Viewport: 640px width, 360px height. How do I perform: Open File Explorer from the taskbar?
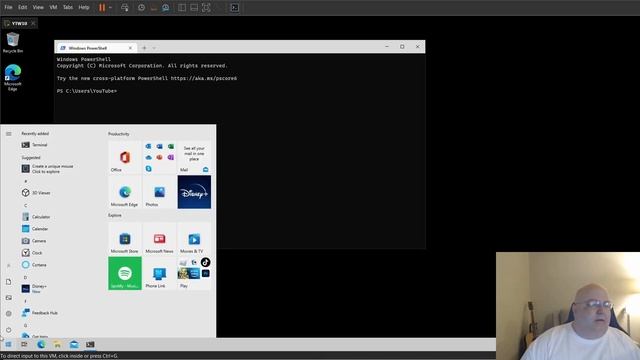(x=57, y=344)
